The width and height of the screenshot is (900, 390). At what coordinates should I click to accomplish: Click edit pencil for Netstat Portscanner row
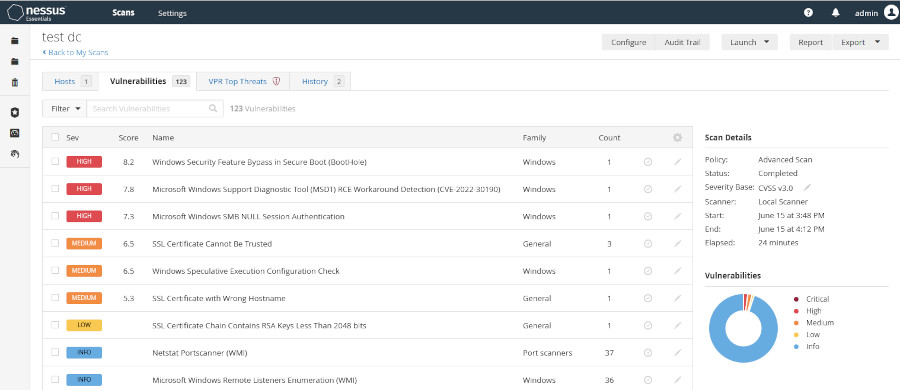point(678,353)
